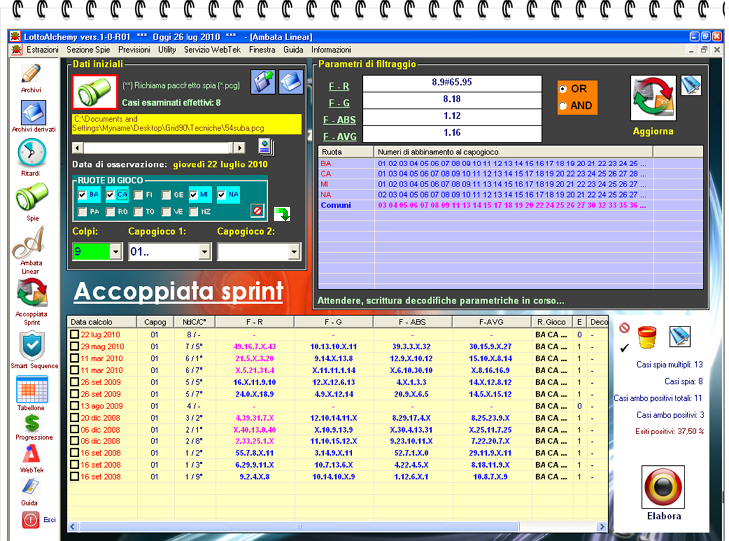
Task: Check the FI wheel checkbox
Action: [138, 195]
